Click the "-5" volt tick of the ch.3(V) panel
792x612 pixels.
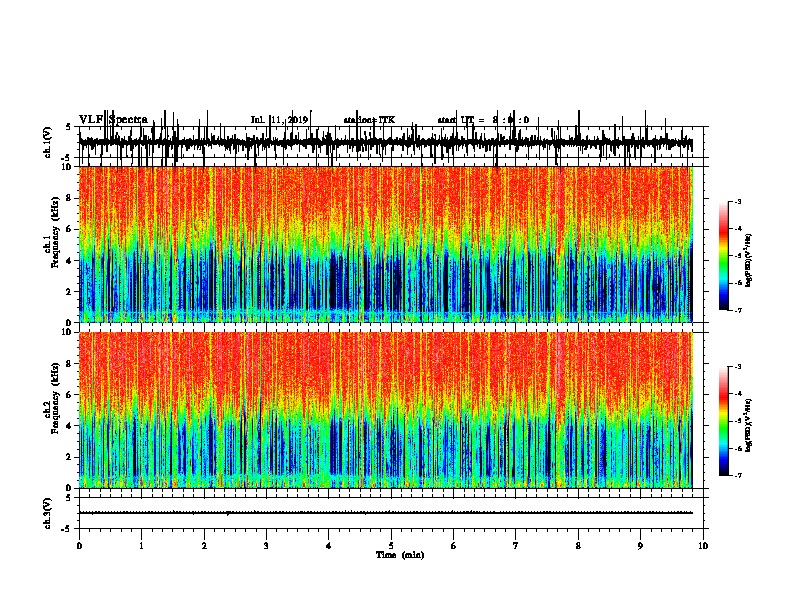67,529
